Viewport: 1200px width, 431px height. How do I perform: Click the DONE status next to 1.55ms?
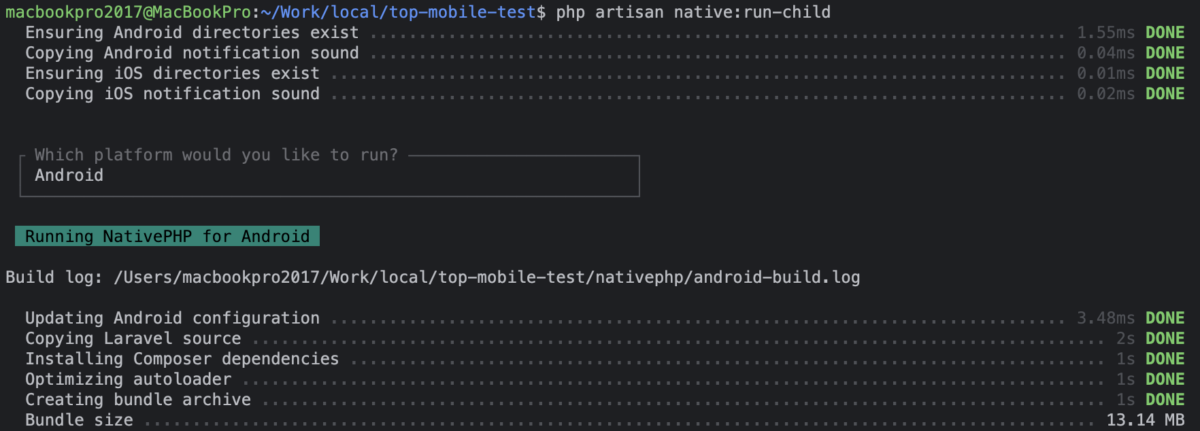pos(1164,32)
